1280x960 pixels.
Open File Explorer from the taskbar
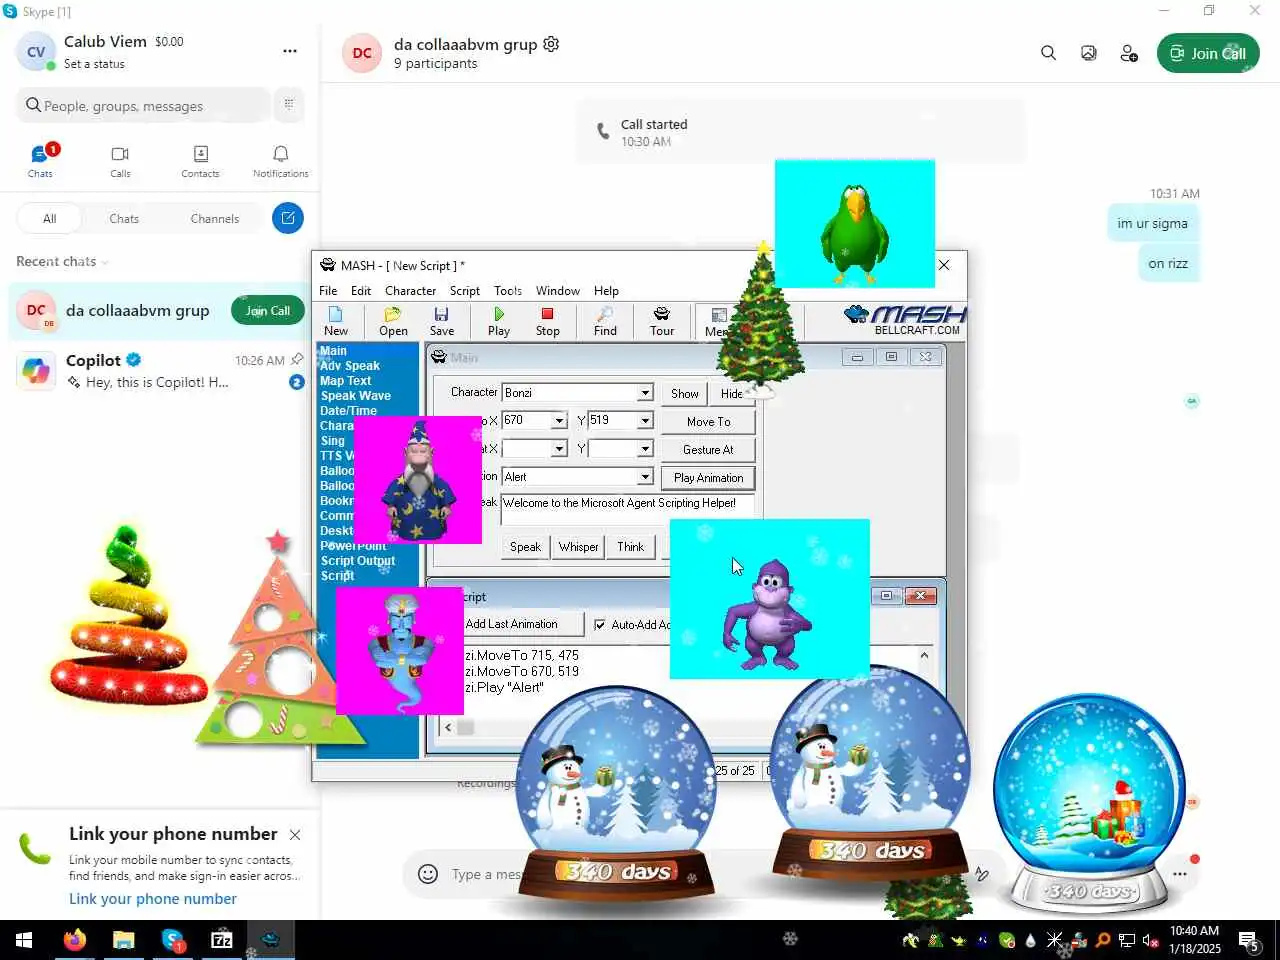click(x=123, y=940)
